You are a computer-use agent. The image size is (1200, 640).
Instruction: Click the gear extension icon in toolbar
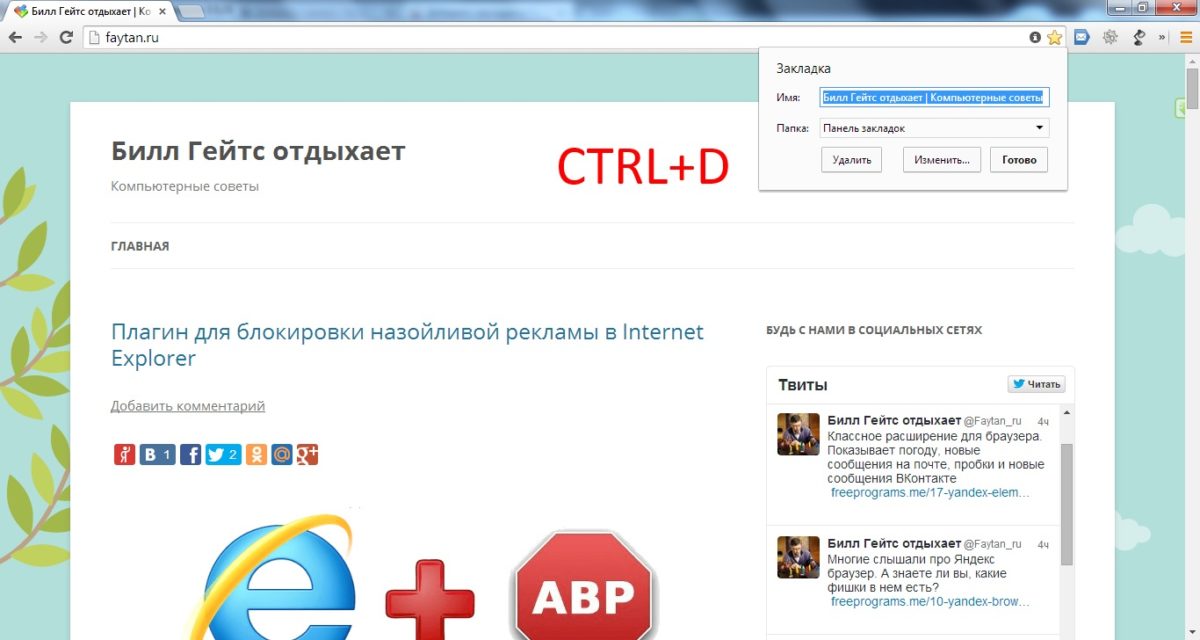point(1109,37)
